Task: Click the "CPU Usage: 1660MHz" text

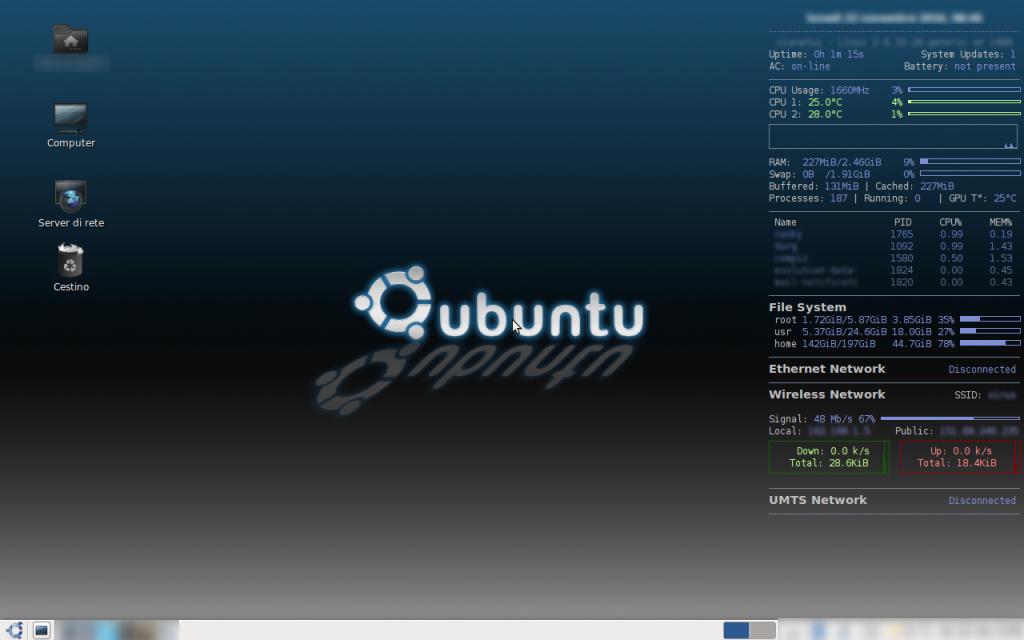Action: (819, 90)
